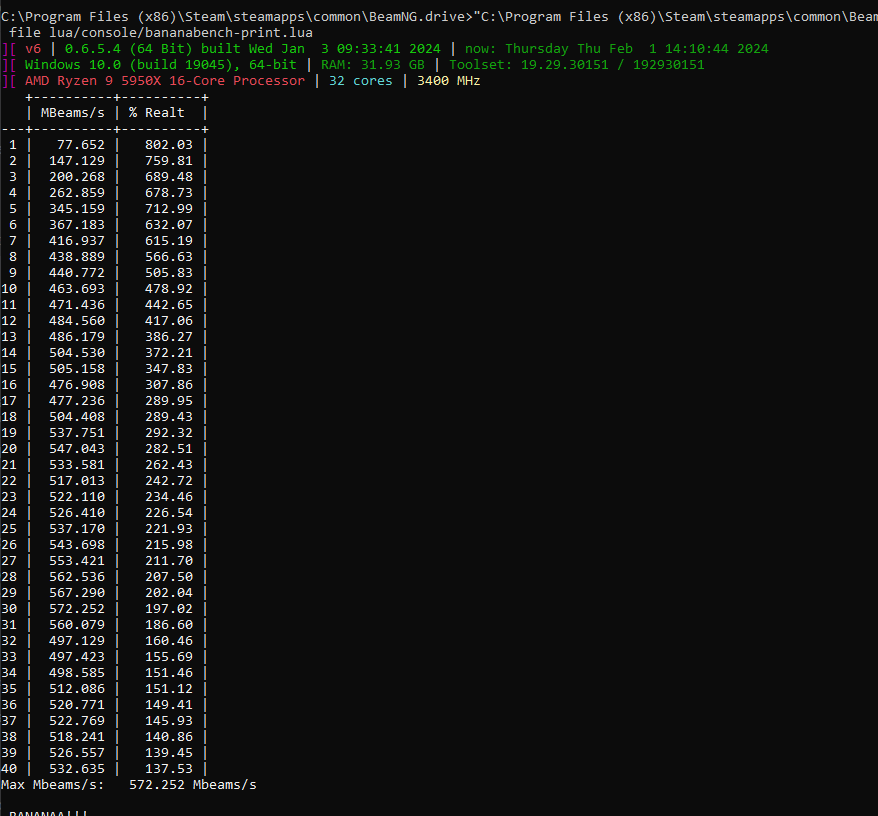Screen dimensions: 878x816
Task: Click the value 417.06 in row 12
Action: (169, 321)
